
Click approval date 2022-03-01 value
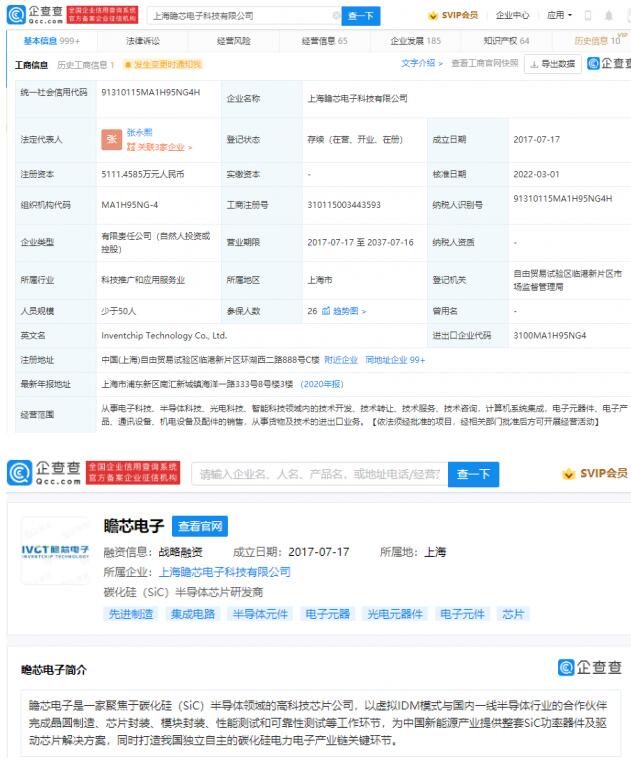coord(536,174)
